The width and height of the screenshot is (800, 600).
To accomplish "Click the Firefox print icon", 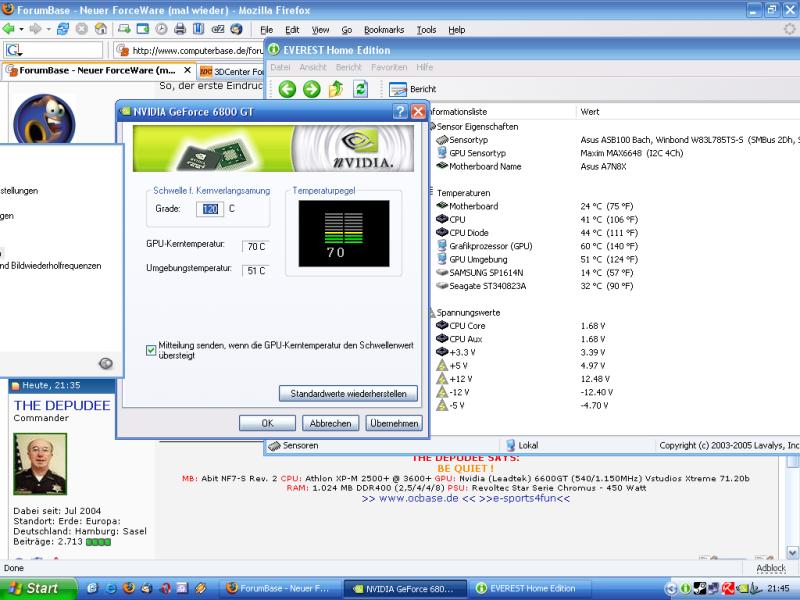I will [x=180, y=29].
